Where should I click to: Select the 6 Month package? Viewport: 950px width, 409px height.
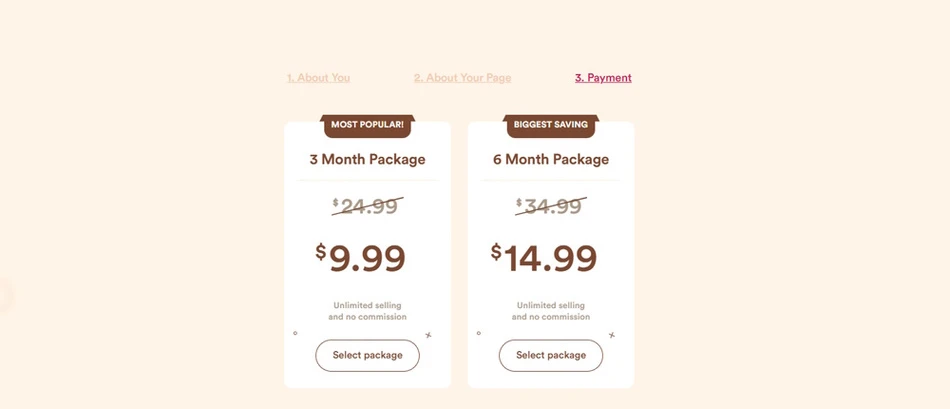pos(551,355)
